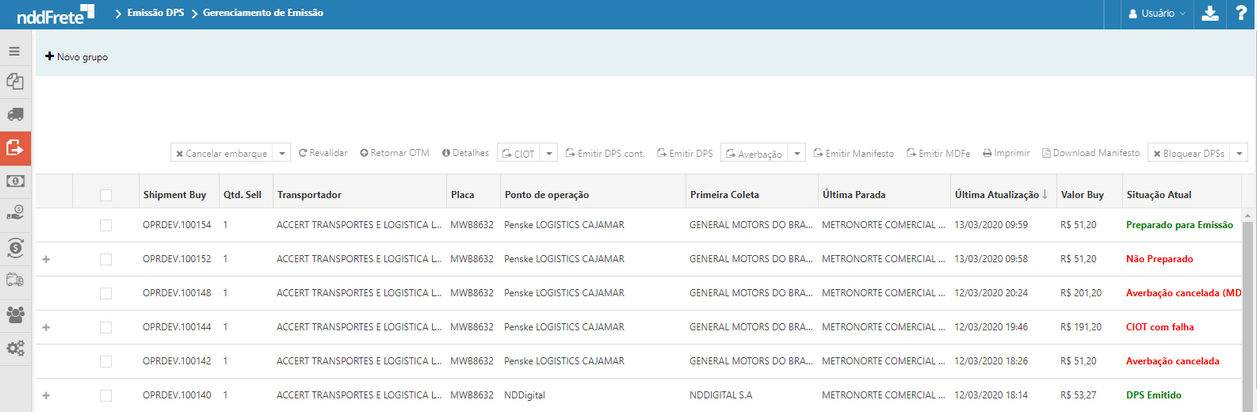Click the CIOT button
Screen dimensions: 1257x412
[518, 154]
